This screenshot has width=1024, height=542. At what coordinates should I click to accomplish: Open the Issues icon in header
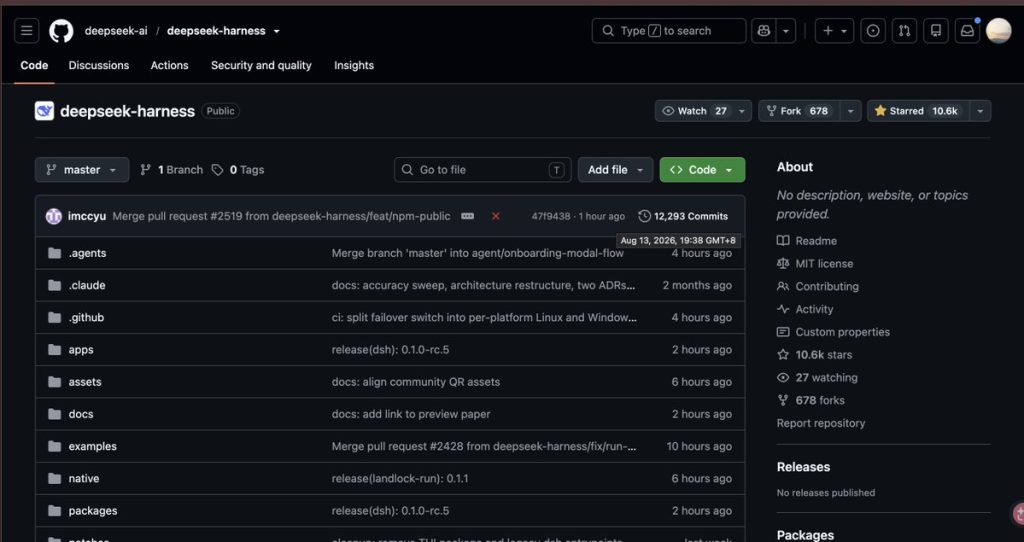[873, 31]
